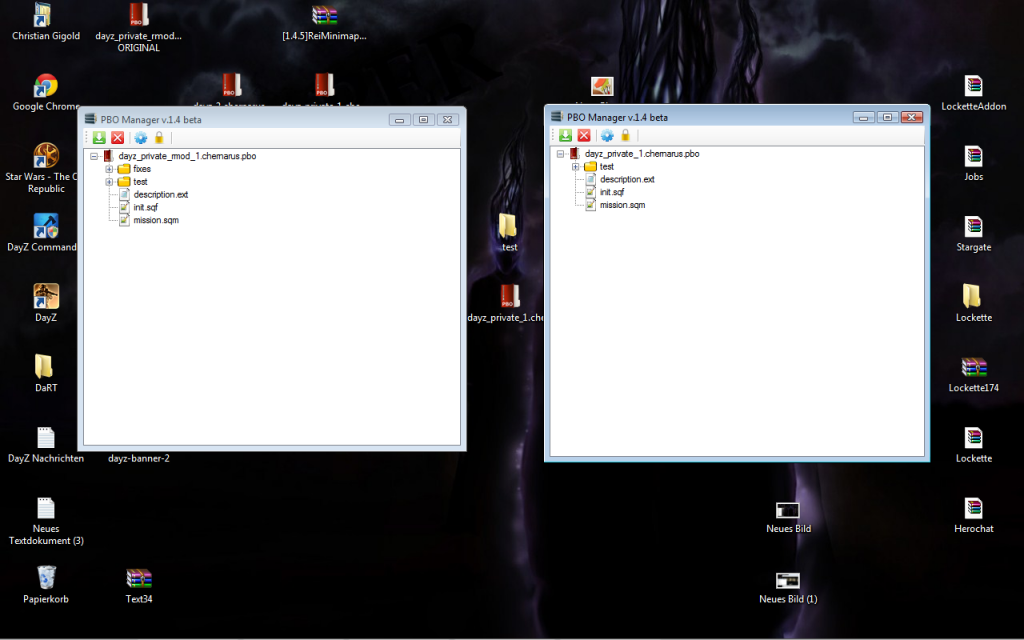Click the red X toolbar icon in left PBO Manager
This screenshot has height=640, width=1024.
pyautogui.click(x=118, y=138)
